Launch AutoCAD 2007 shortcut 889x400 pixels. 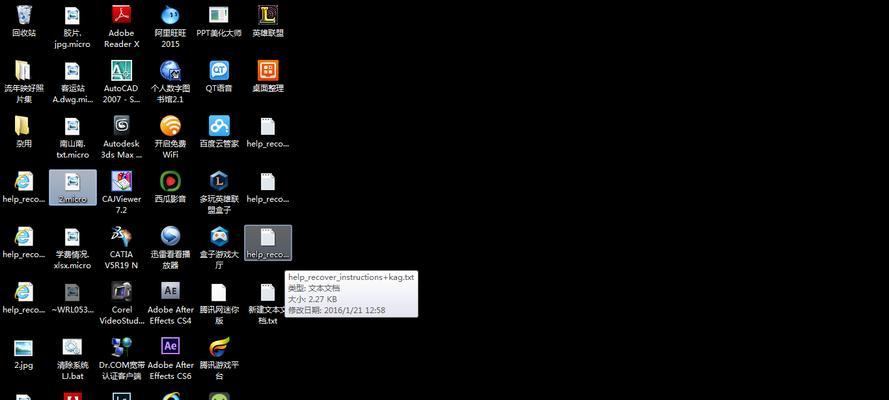tap(121, 82)
